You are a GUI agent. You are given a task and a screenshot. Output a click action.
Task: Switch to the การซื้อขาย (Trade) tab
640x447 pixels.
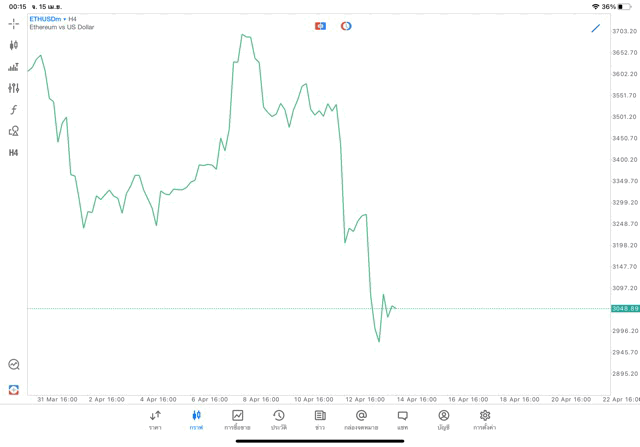click(237, 419)
